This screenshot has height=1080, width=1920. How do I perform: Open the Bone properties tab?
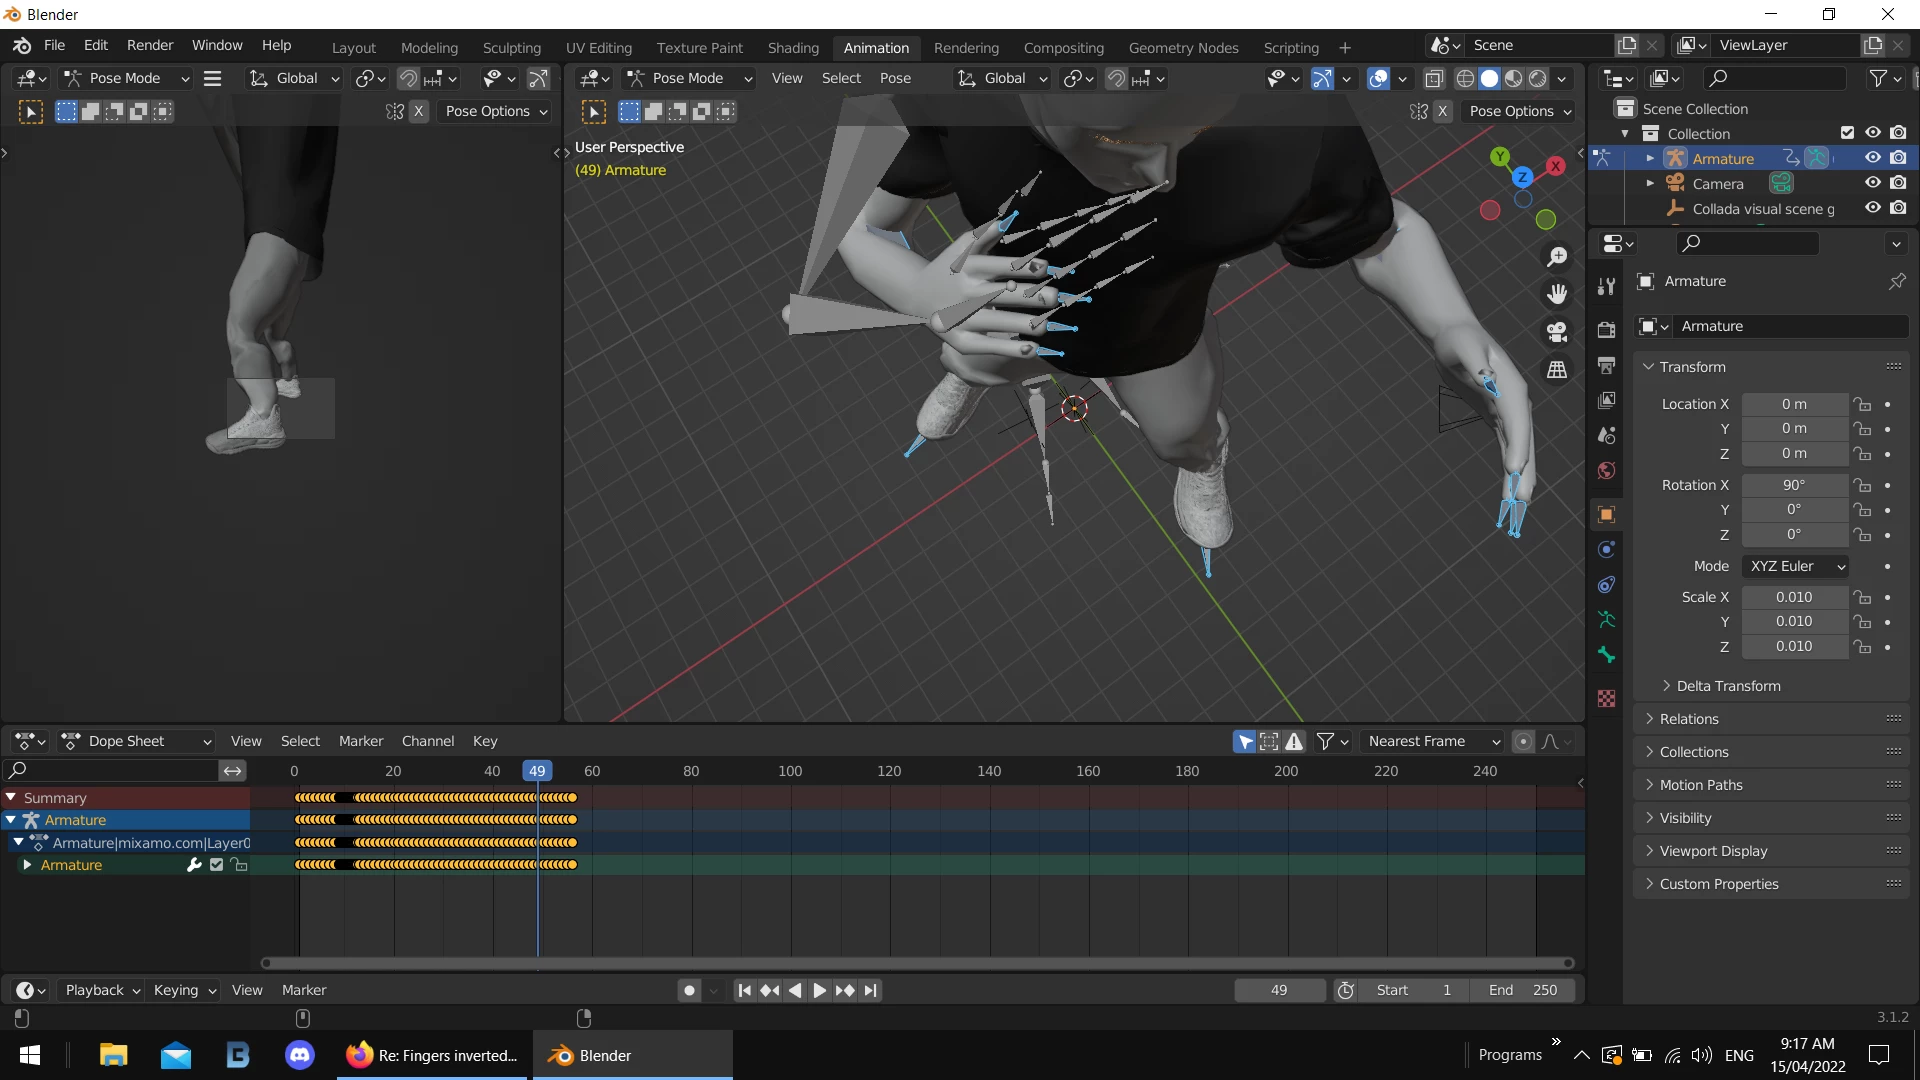tap(1606, 655)
